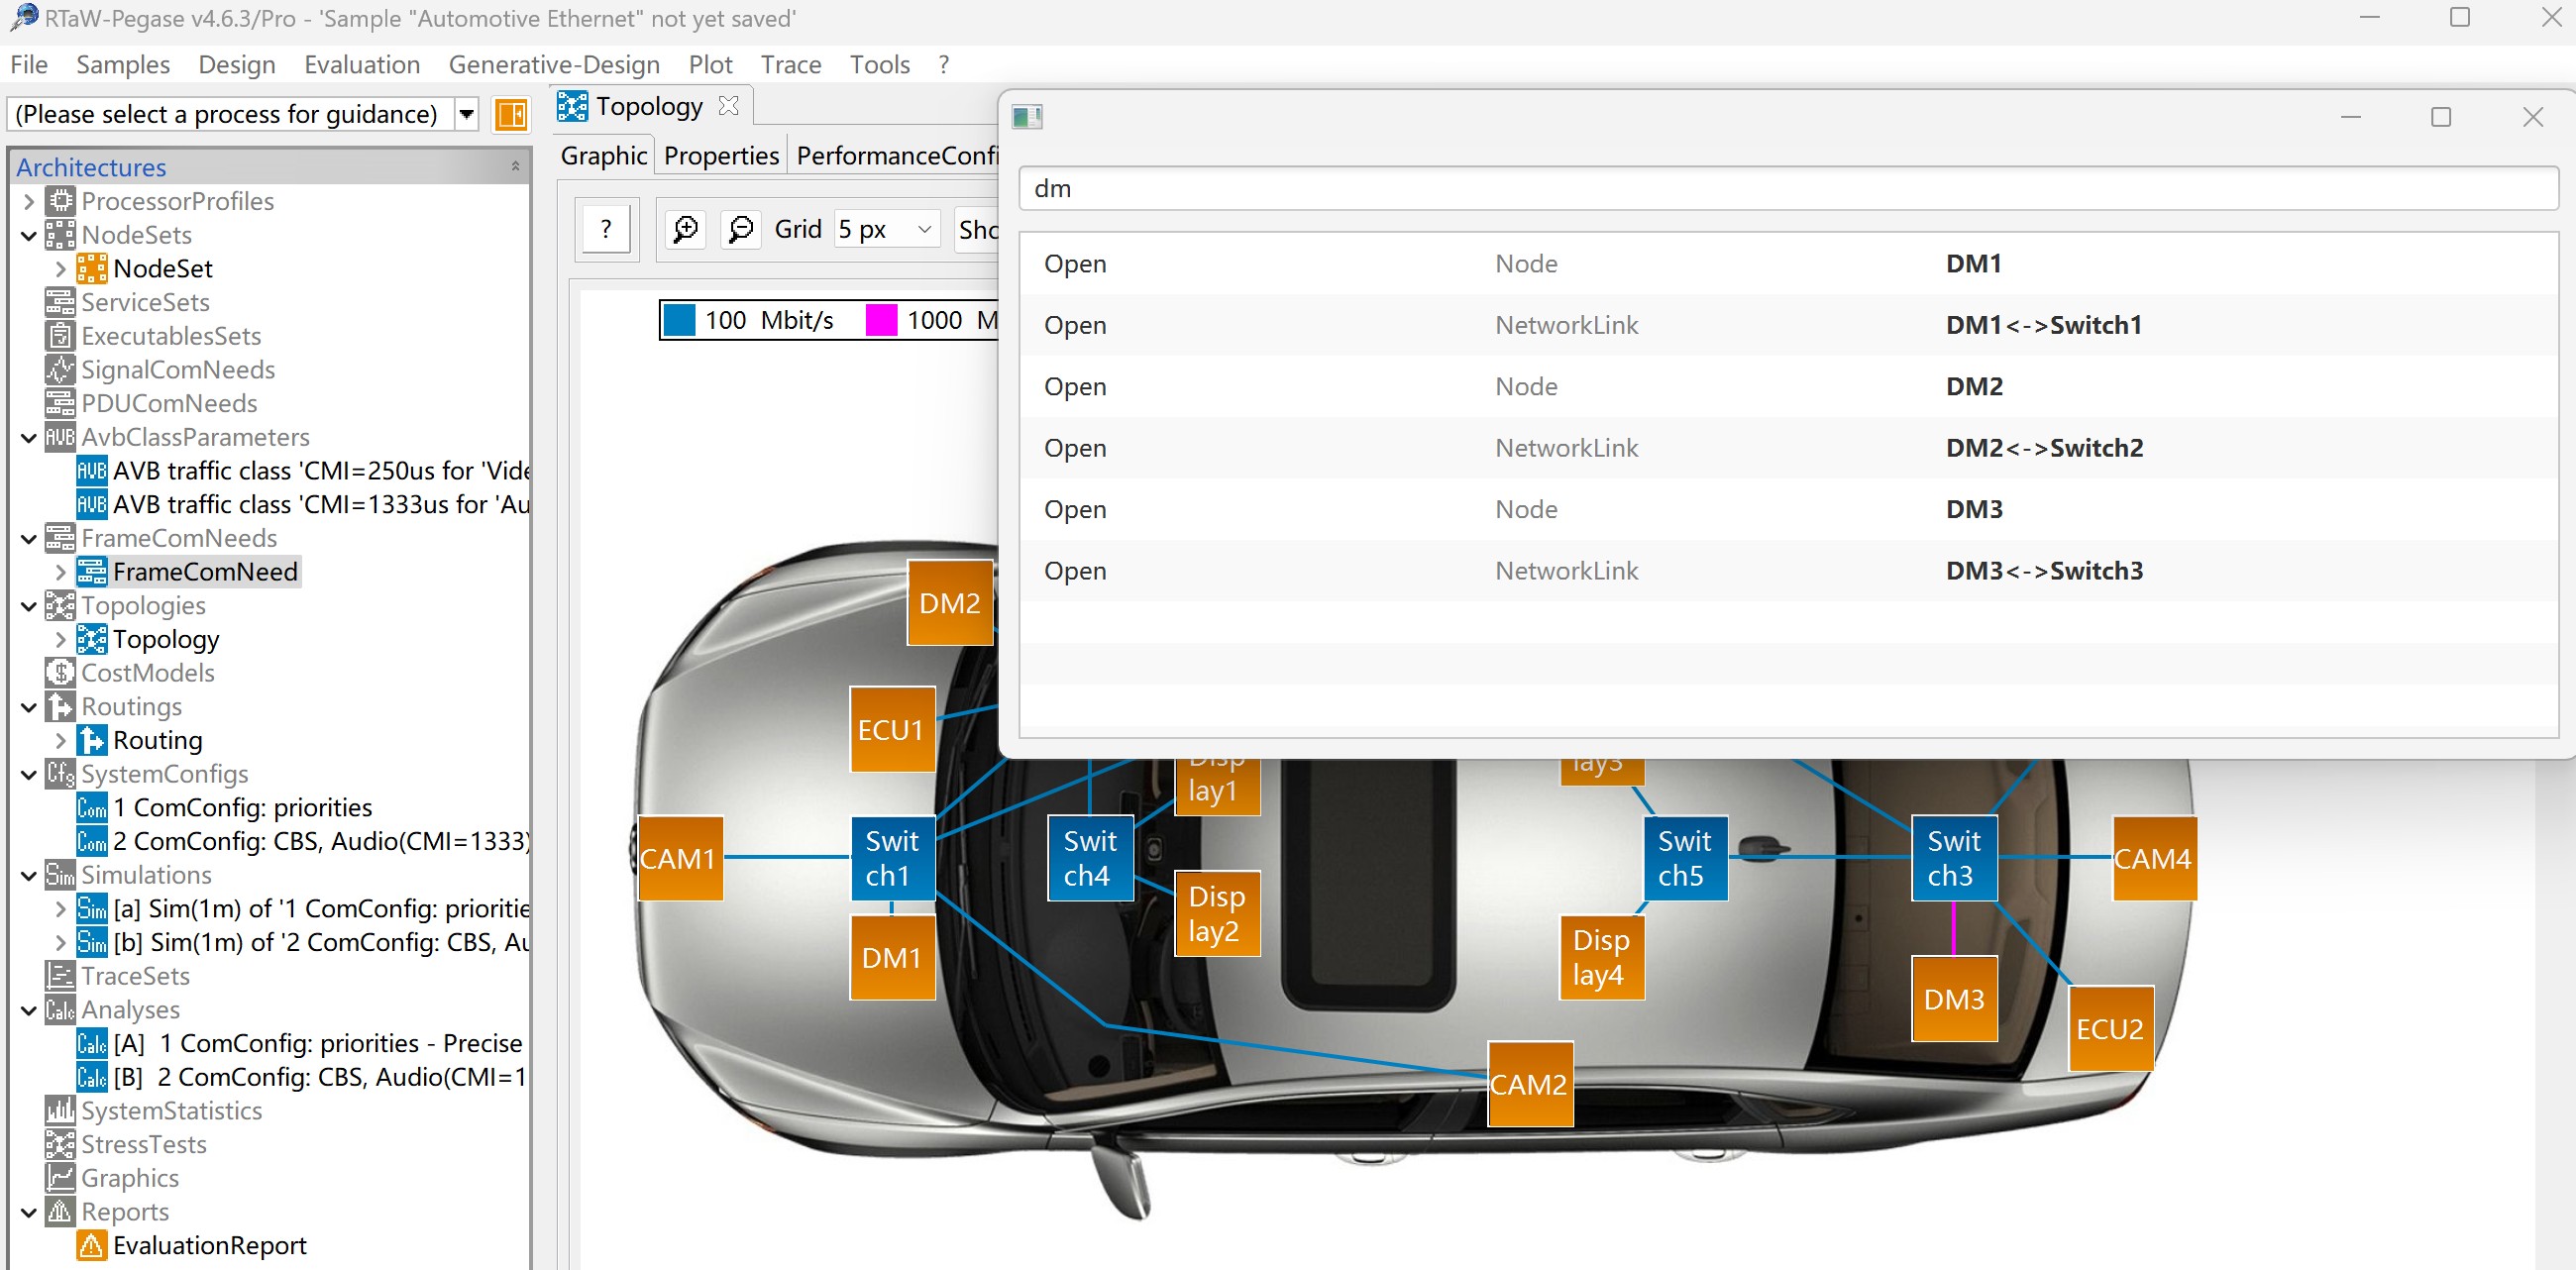Open the Generative-Design menu
2576x1270 pixels.
click(554, 65)
